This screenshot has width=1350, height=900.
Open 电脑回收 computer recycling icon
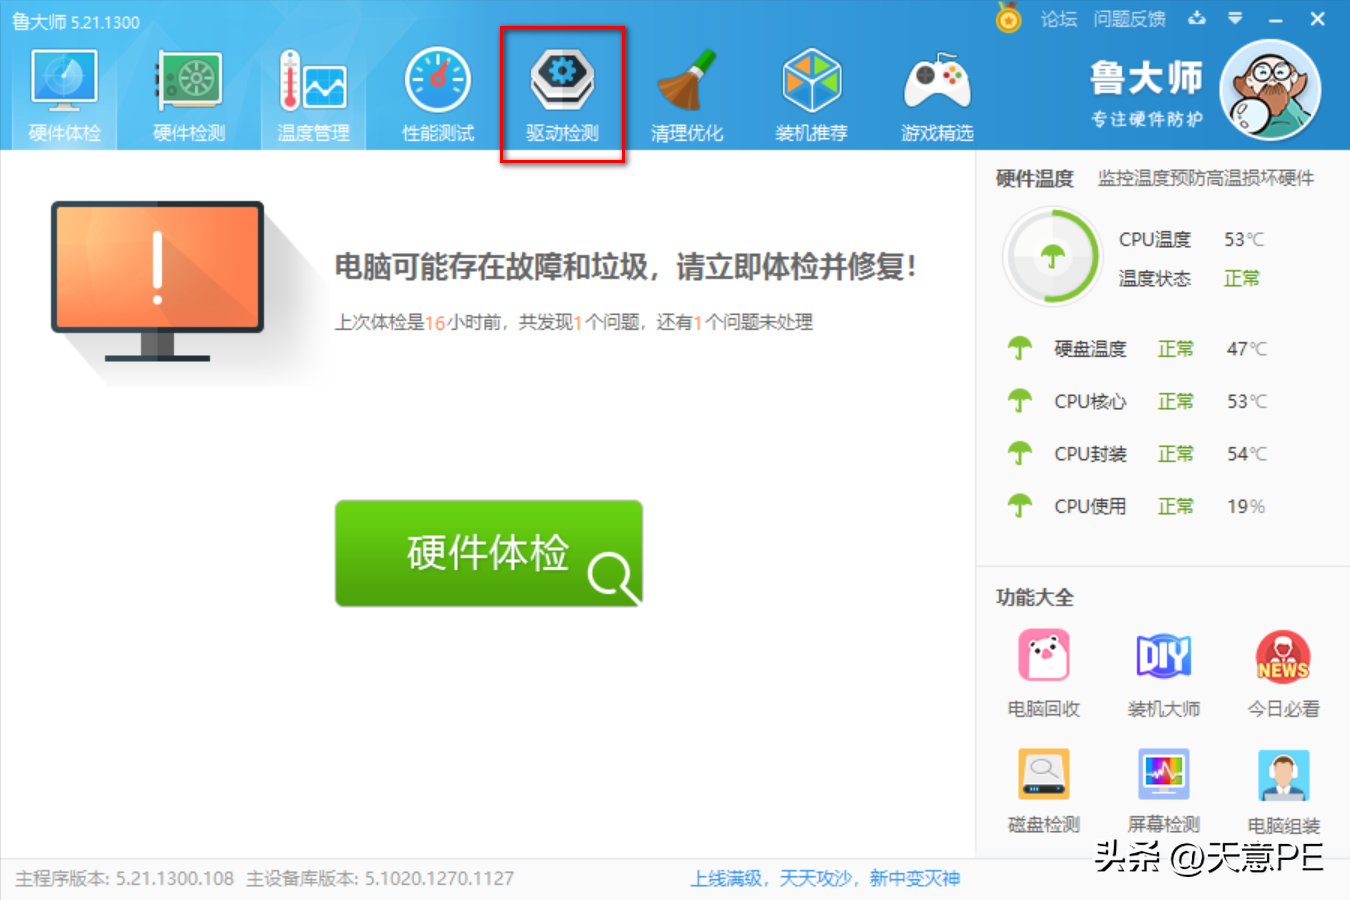(1043, 670)
